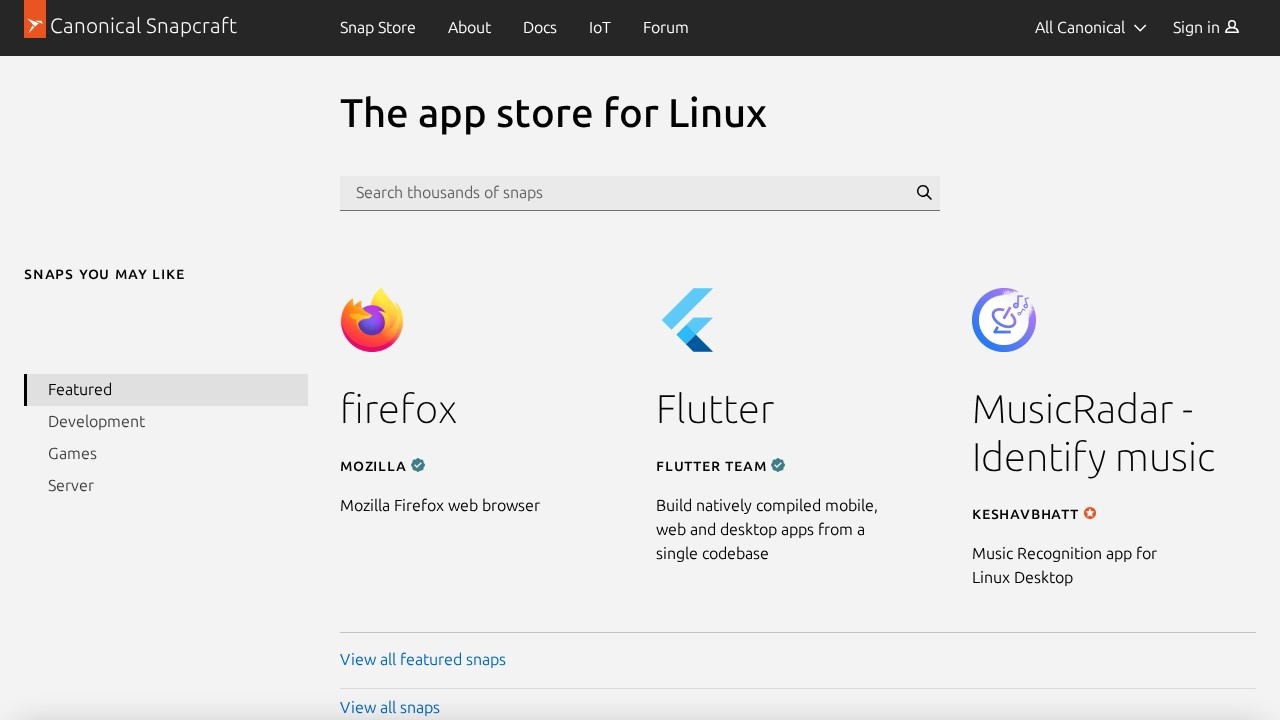This screenshot has width=1280, height=720.
Task: Click the View all snaps link
Action: point(390,708)
